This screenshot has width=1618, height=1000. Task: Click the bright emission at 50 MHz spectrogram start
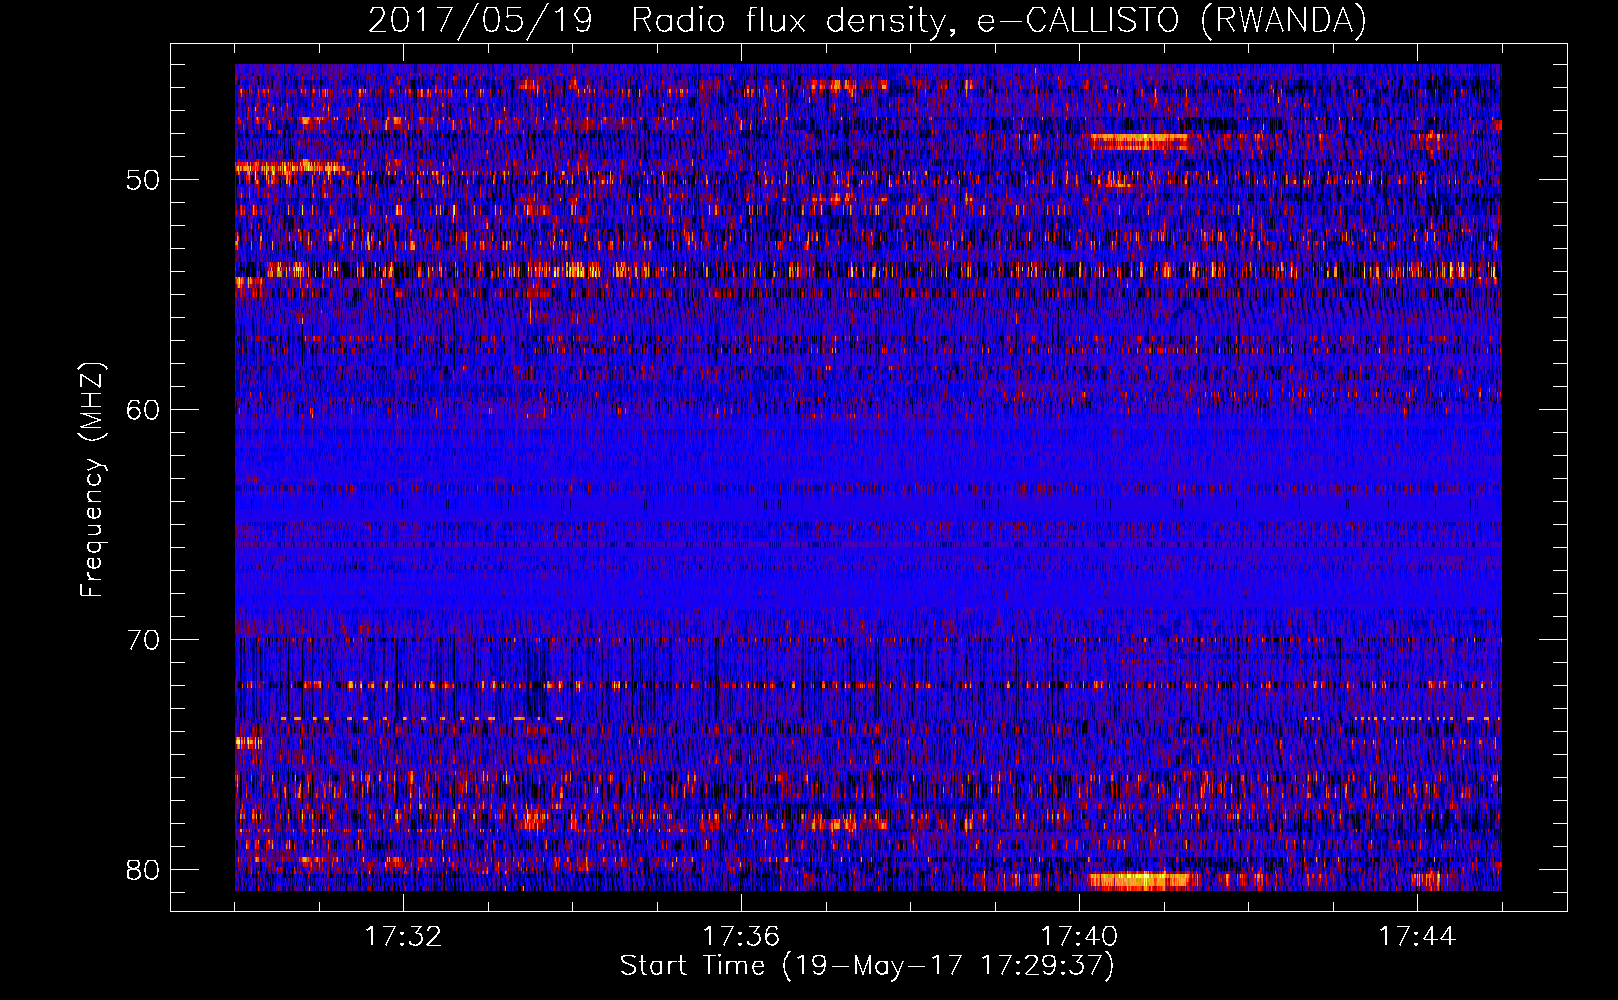tap(290, 169)
